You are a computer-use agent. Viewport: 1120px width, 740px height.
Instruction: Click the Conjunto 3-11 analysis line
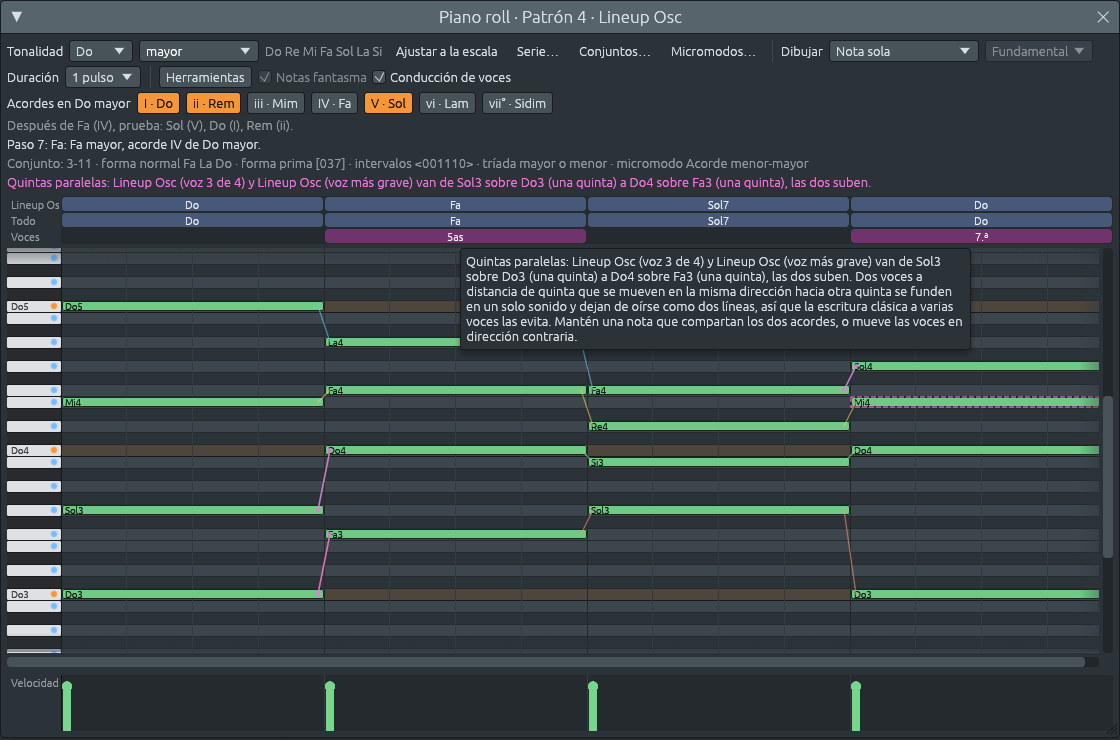pyautogui.click(x=407, y=164)
